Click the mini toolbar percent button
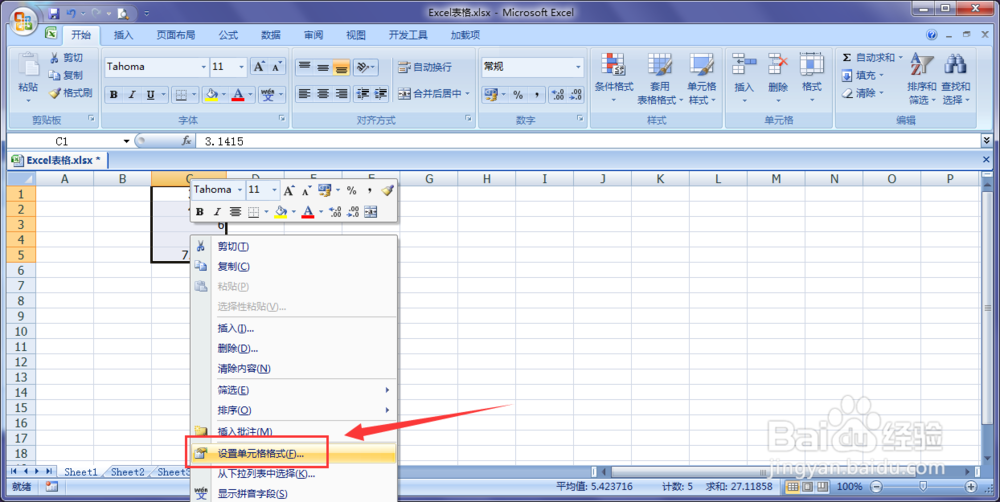The height and width of the screenshot is (502, 1000). [x=351, y=190]
